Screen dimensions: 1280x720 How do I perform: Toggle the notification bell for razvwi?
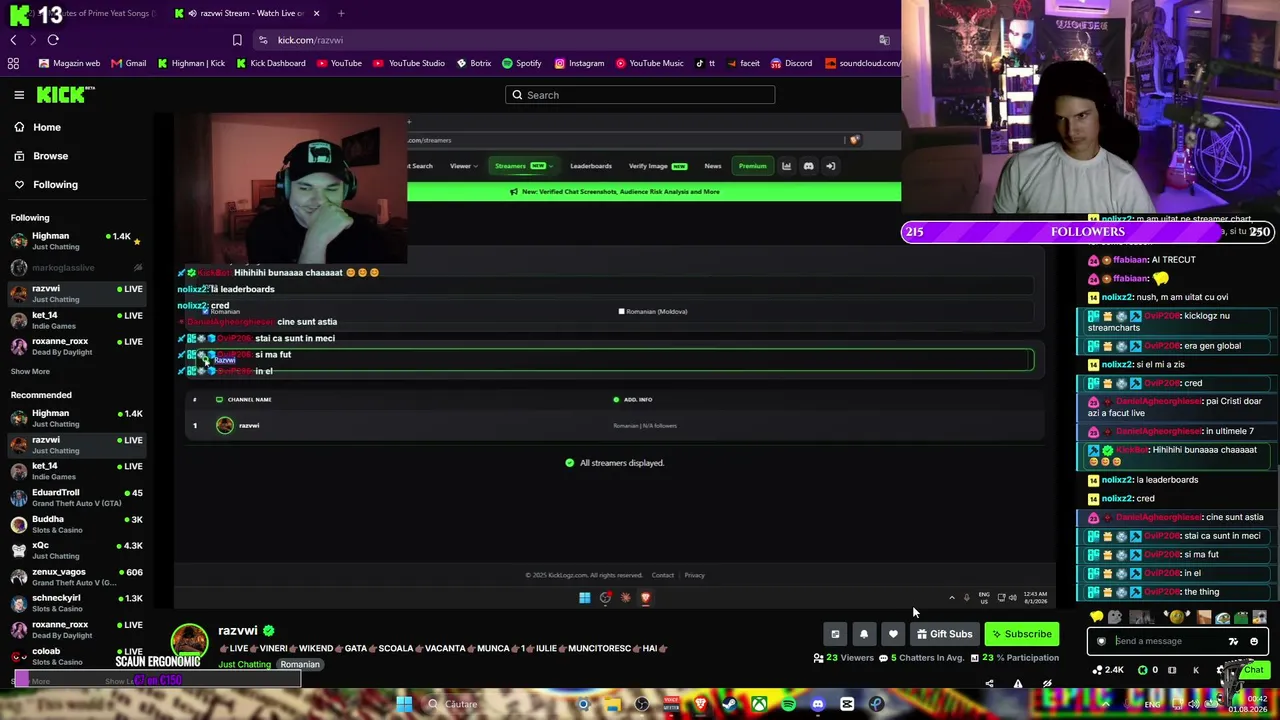coord(864,634)
